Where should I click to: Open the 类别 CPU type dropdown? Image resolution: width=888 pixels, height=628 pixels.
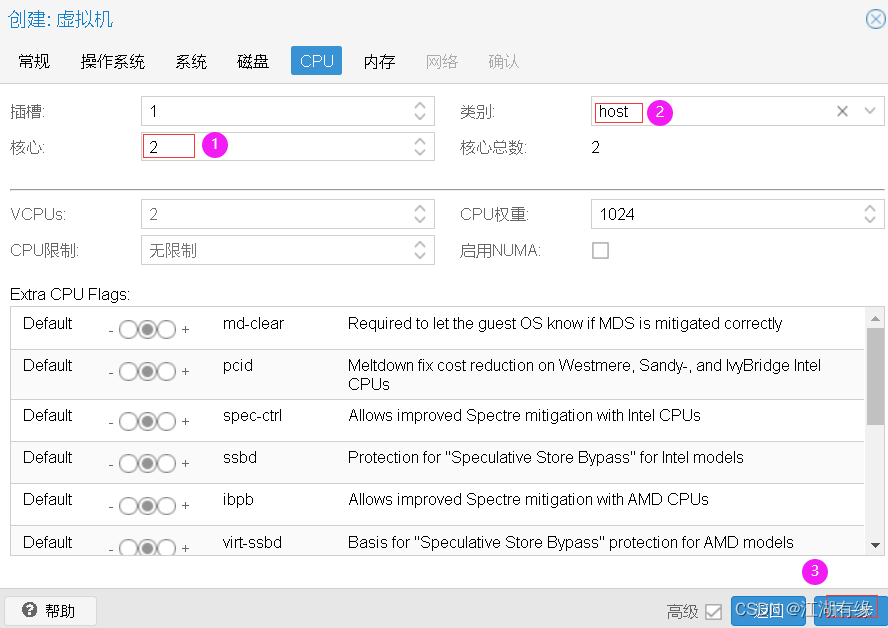870,111
